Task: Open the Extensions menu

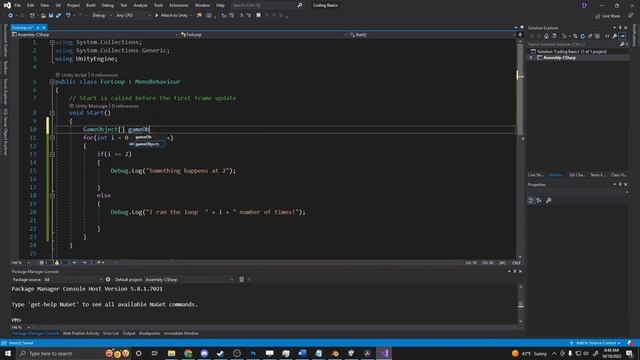Action: [x=179, y=5]
